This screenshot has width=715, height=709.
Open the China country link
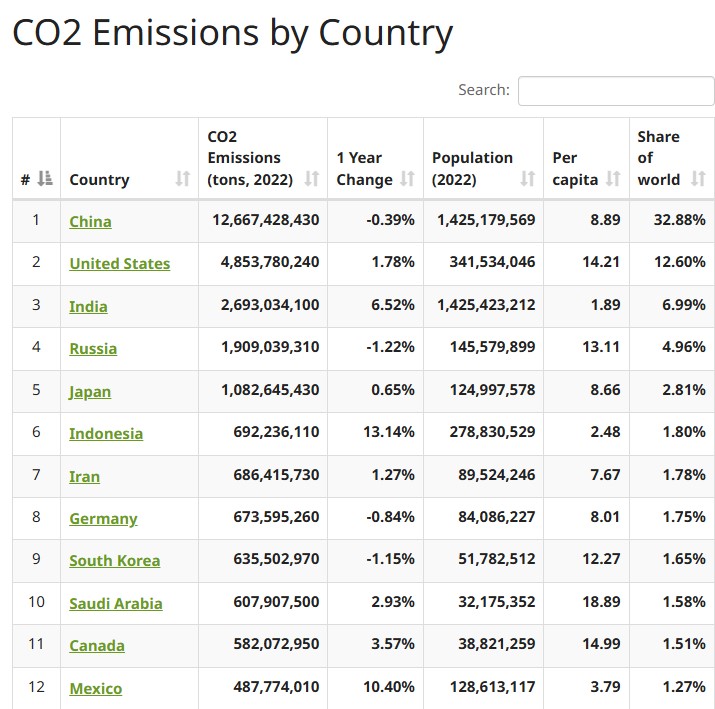click(90, 222)
